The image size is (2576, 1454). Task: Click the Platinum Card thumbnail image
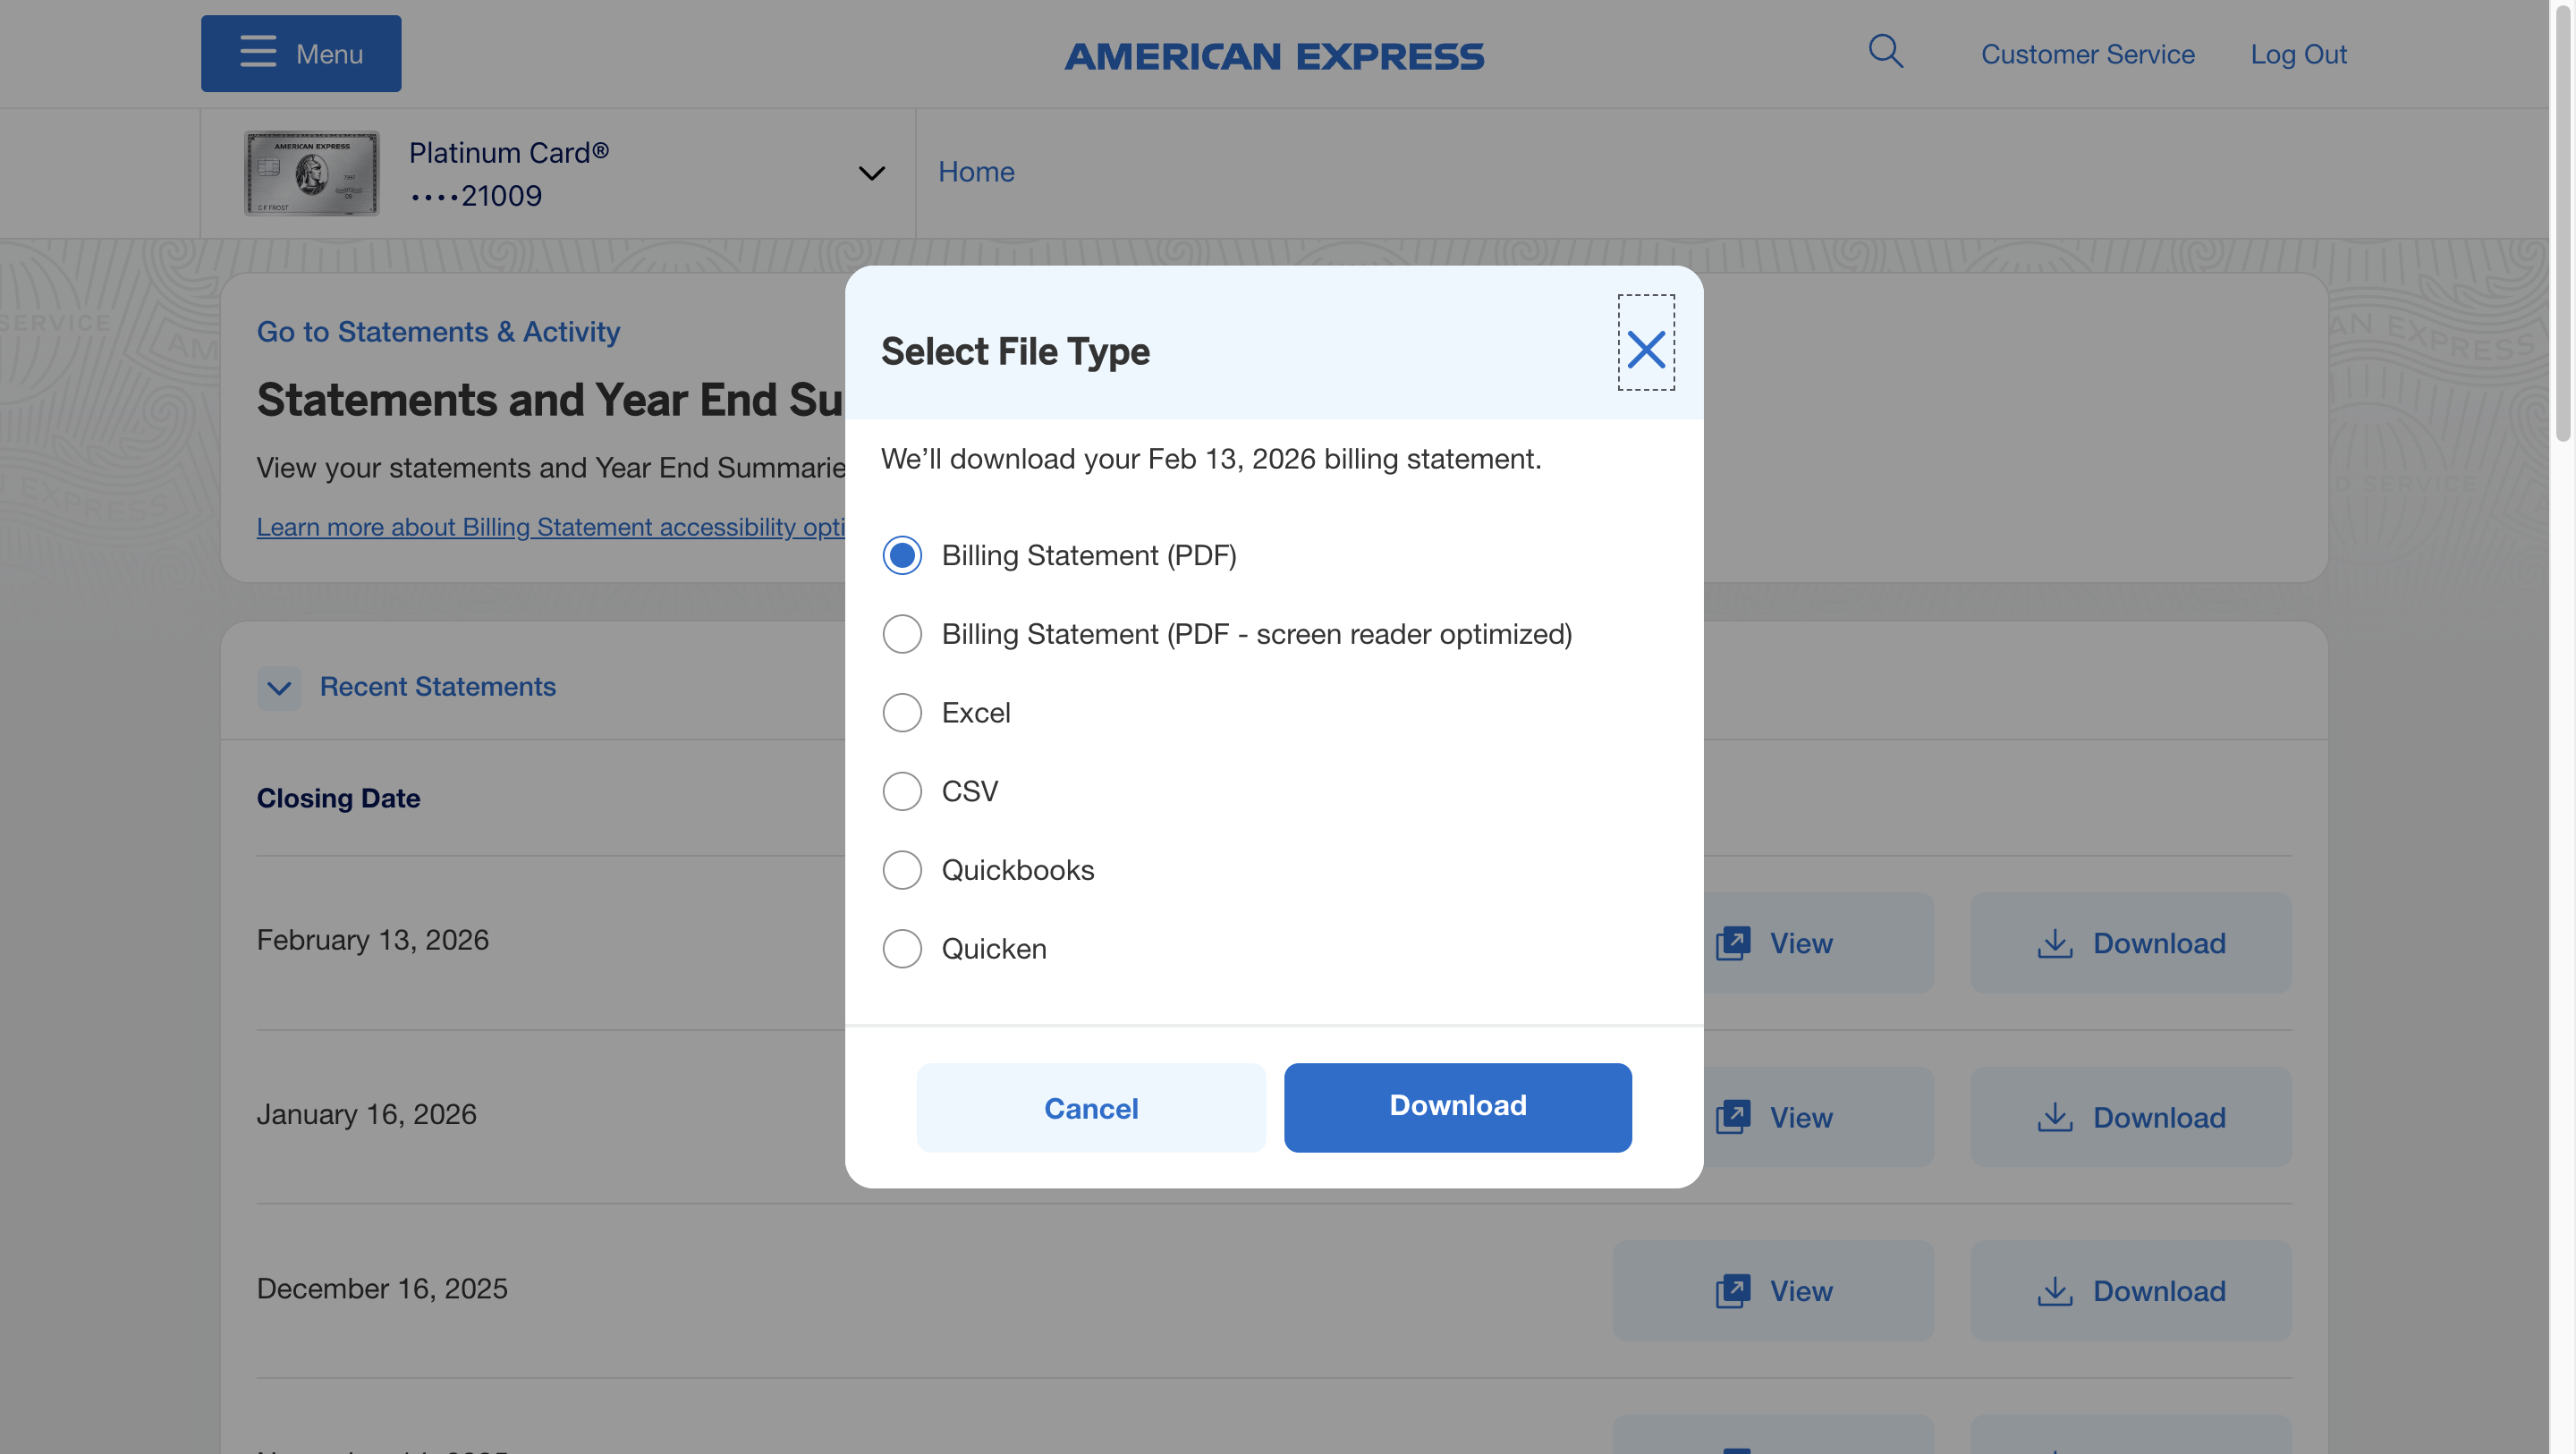pyautogui.click(x=312, y=173)
